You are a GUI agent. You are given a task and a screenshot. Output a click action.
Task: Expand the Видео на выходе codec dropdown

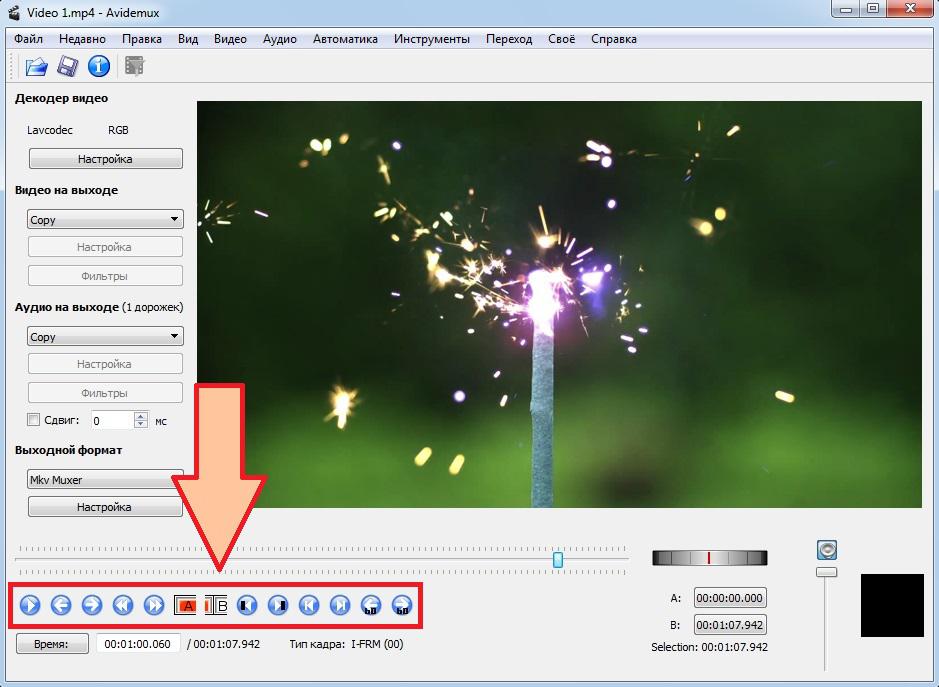(x=104, y=219)
